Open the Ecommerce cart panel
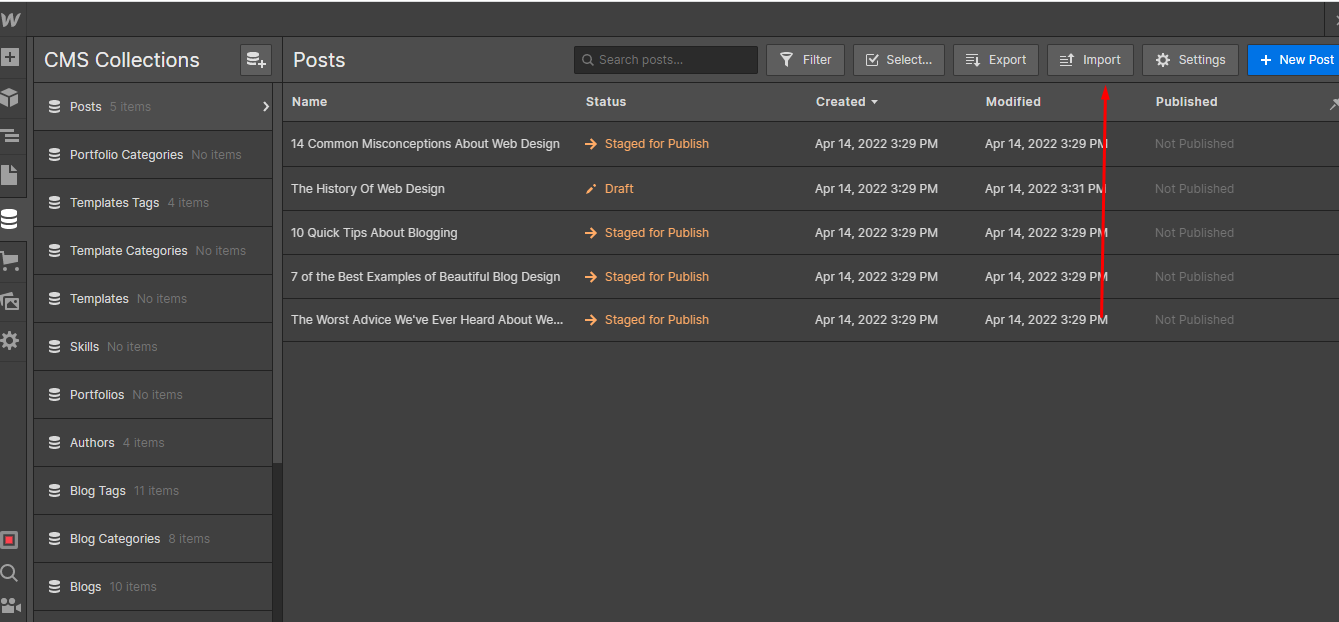The image size is (1339, 622). [10, 261]
